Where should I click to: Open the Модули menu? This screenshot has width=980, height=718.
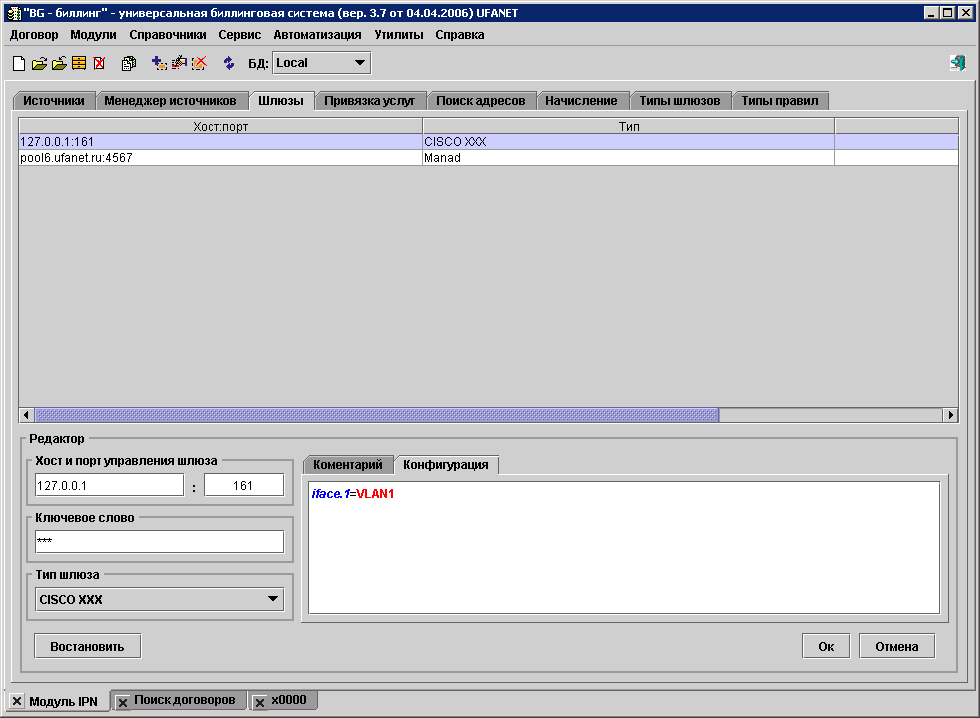pyautogui.click(x=93, y=34)
